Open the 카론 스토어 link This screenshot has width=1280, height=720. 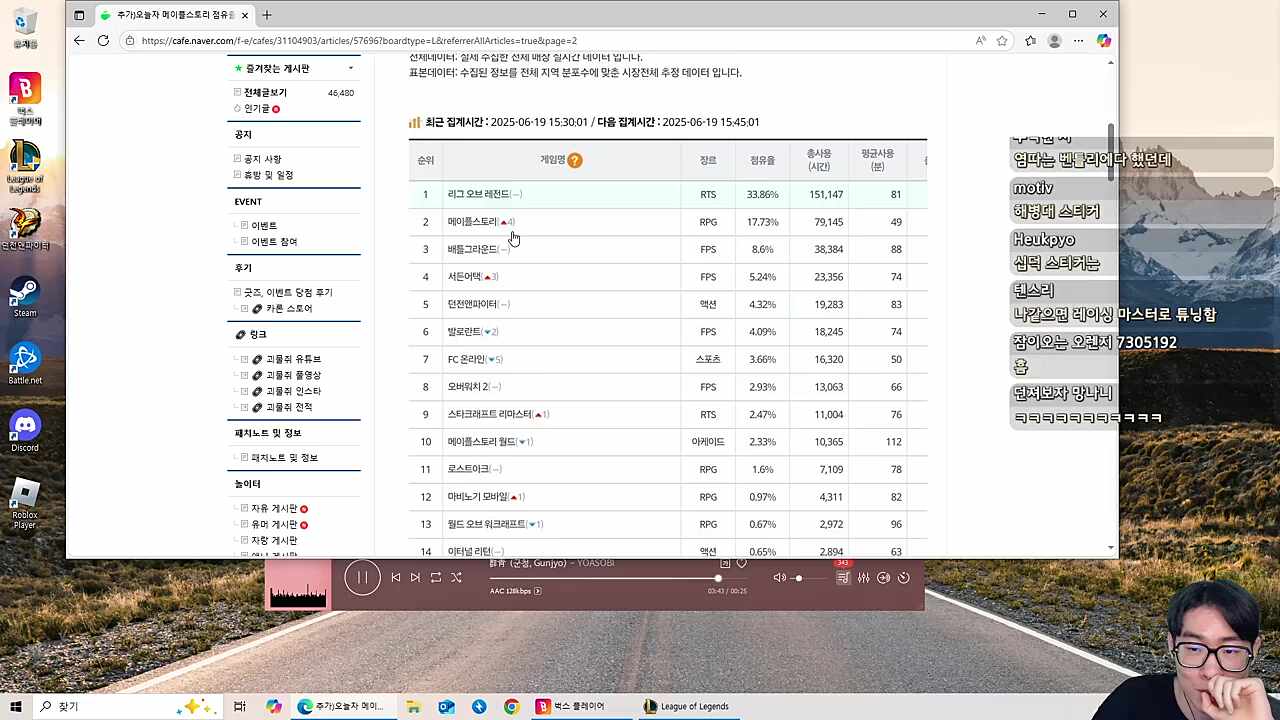tap(289, 309)
